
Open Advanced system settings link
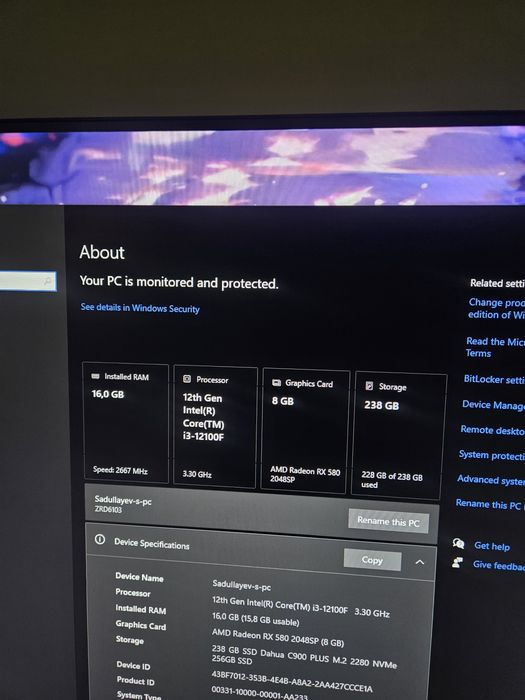pyautogui.click(x=491, y=479)
